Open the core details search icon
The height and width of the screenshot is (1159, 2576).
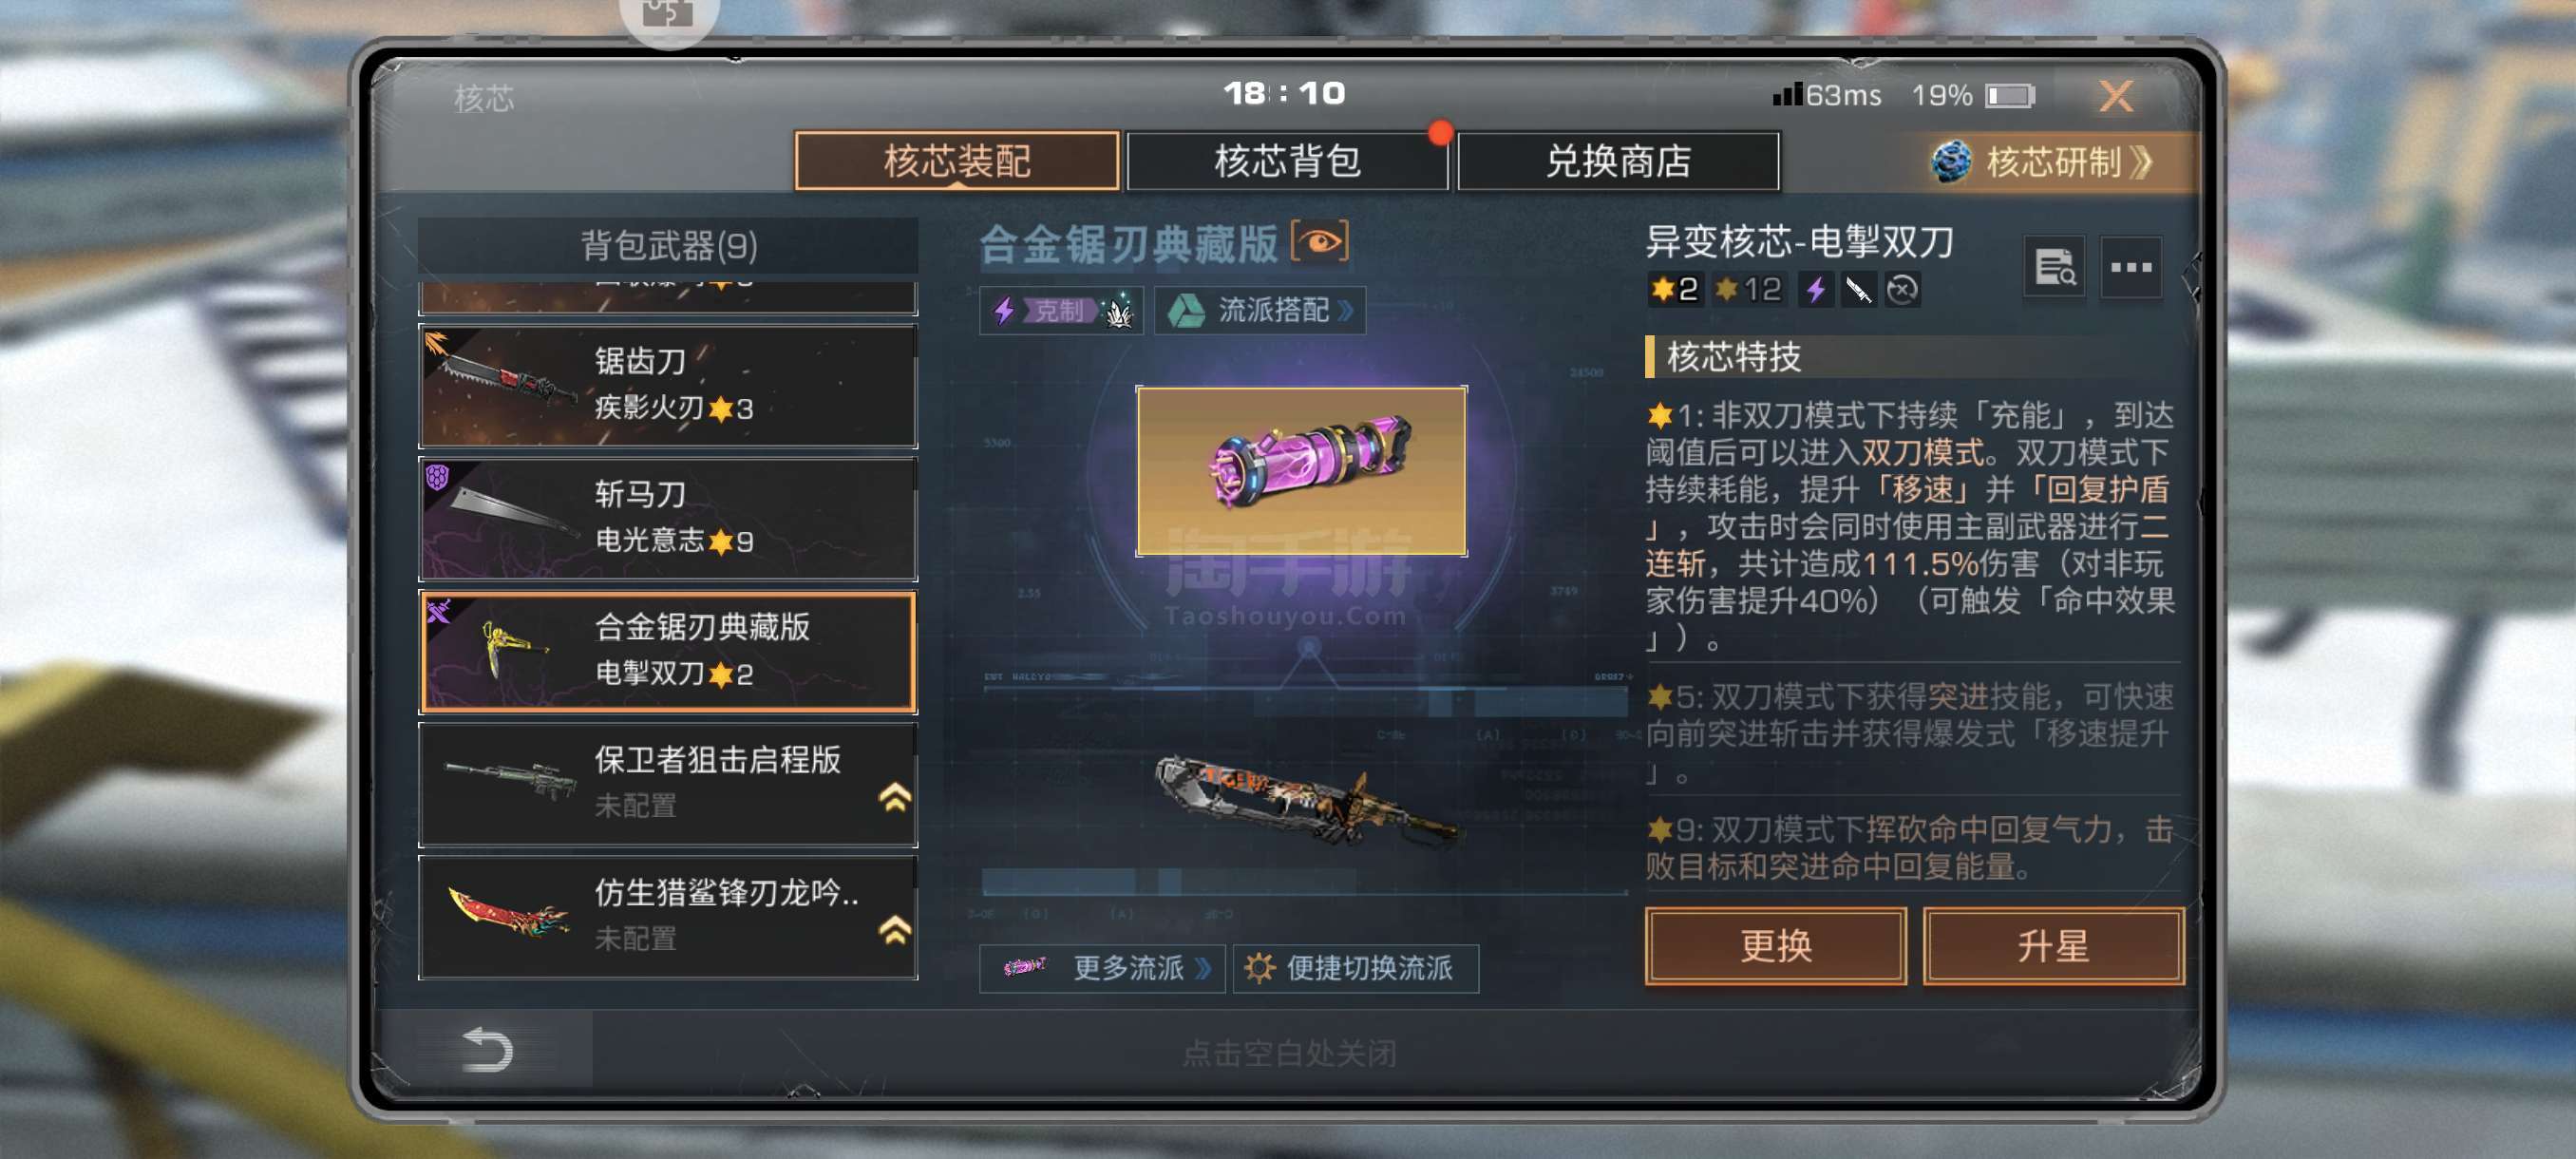2054,267
